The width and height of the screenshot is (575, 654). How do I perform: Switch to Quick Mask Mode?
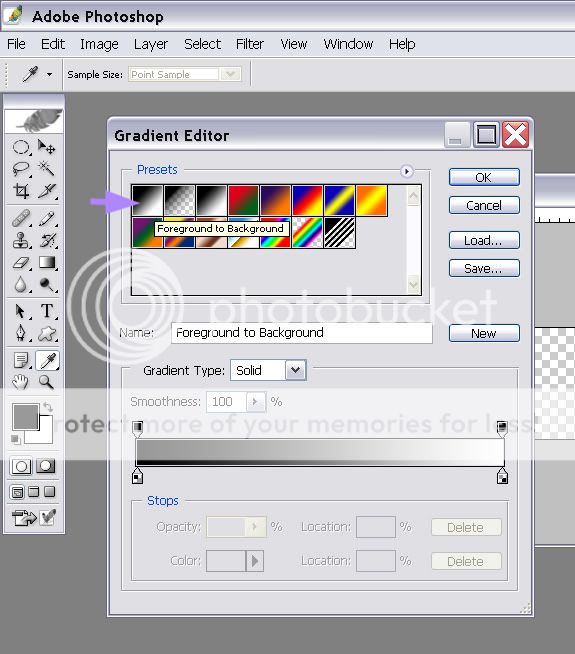(46, 466)
